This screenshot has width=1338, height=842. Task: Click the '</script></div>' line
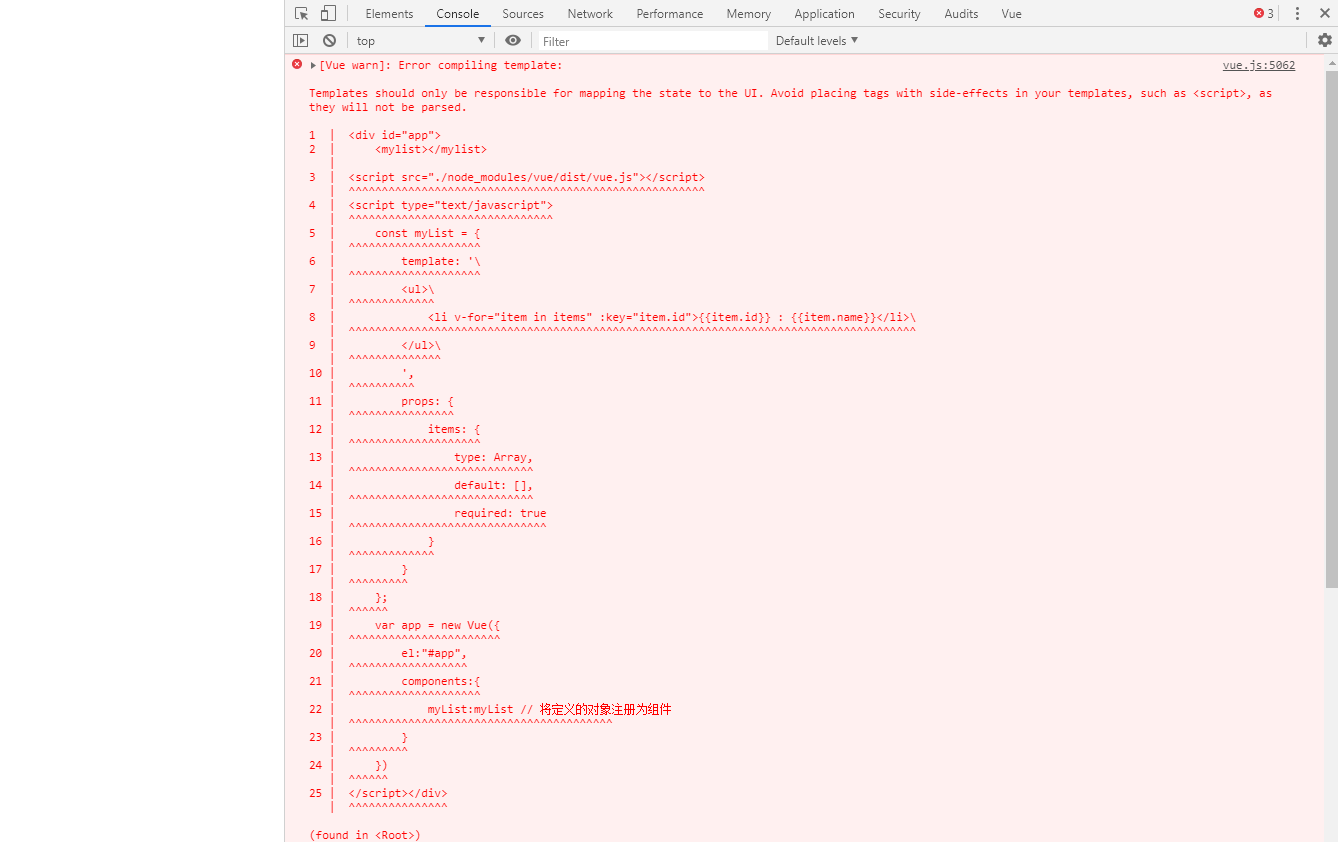pyautogui.click(x=398, y=793)
